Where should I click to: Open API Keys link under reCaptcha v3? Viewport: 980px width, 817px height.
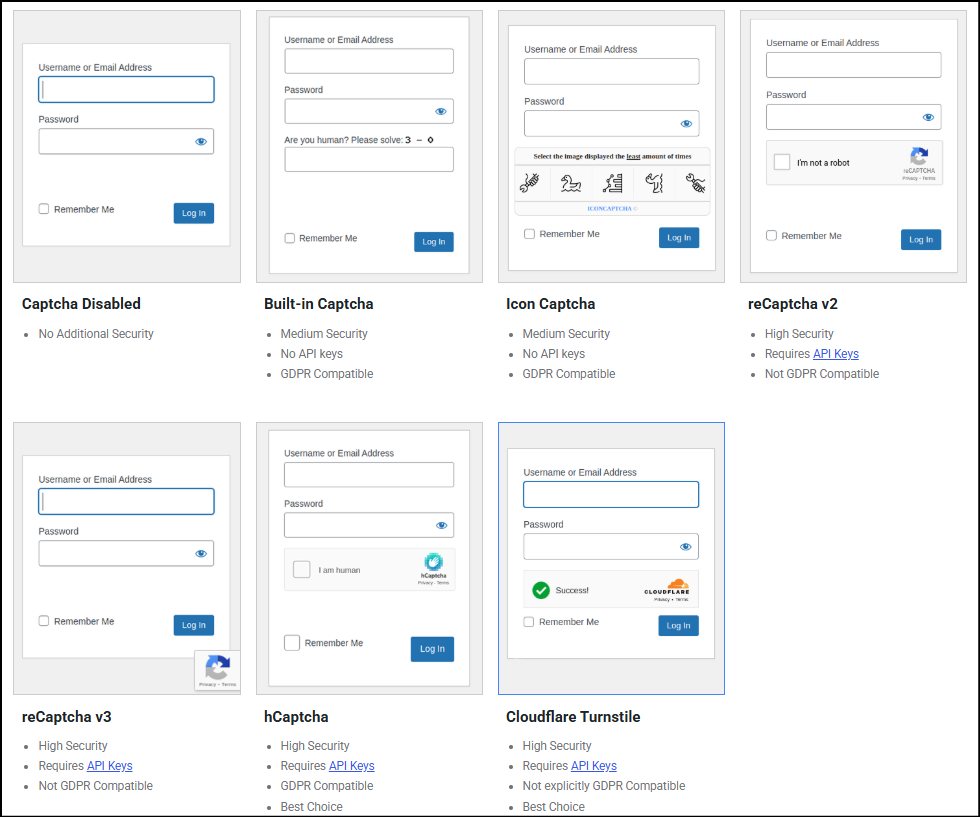tap(109, 766)
